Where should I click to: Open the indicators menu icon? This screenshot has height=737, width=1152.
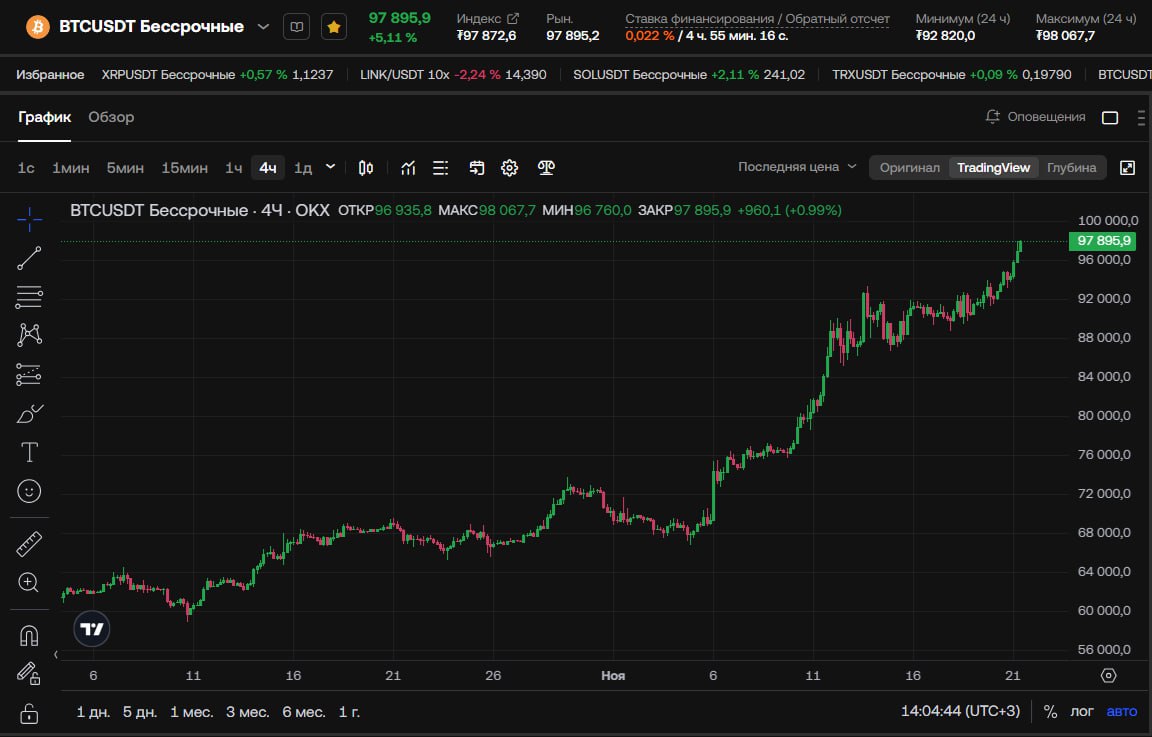coord(408,168)
